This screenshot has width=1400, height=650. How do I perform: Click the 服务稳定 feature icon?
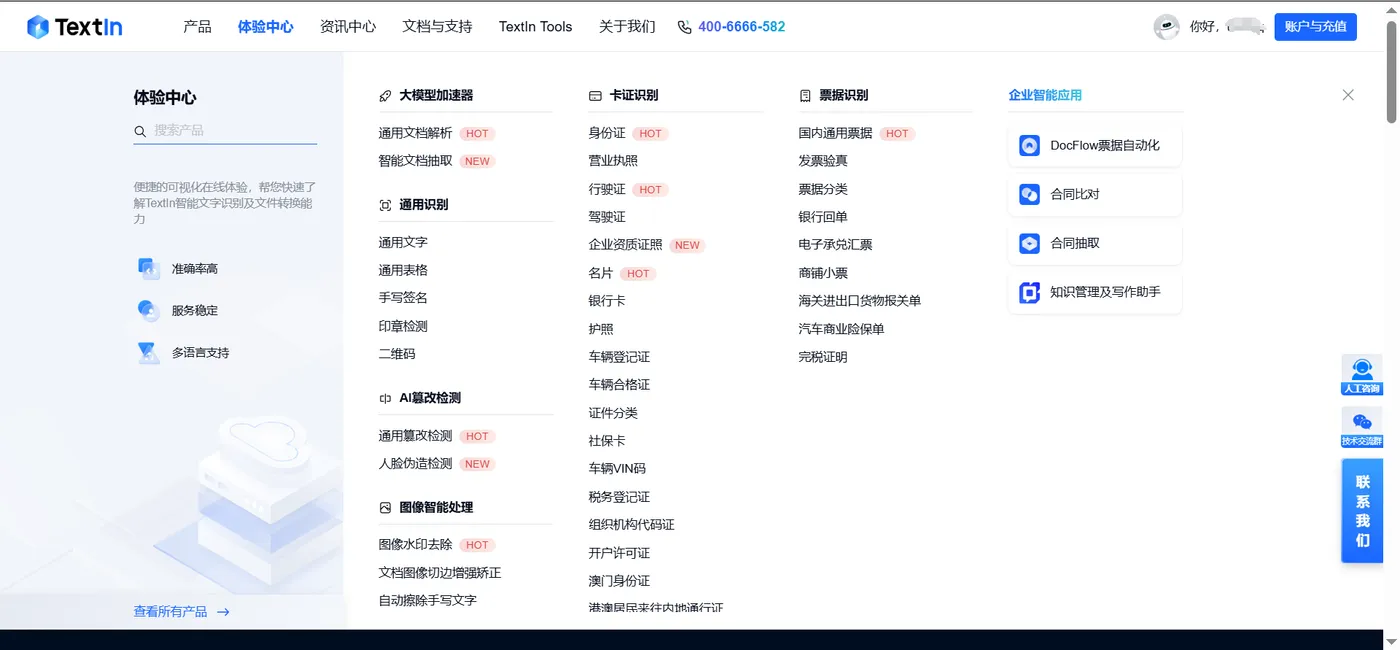(148, 310)
